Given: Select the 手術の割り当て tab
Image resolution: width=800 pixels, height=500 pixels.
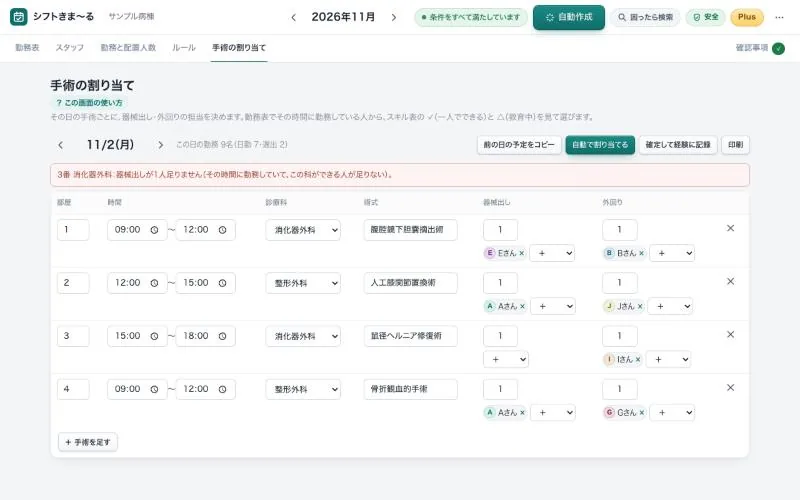Looking at the screenshot, I should click(239, 48).
